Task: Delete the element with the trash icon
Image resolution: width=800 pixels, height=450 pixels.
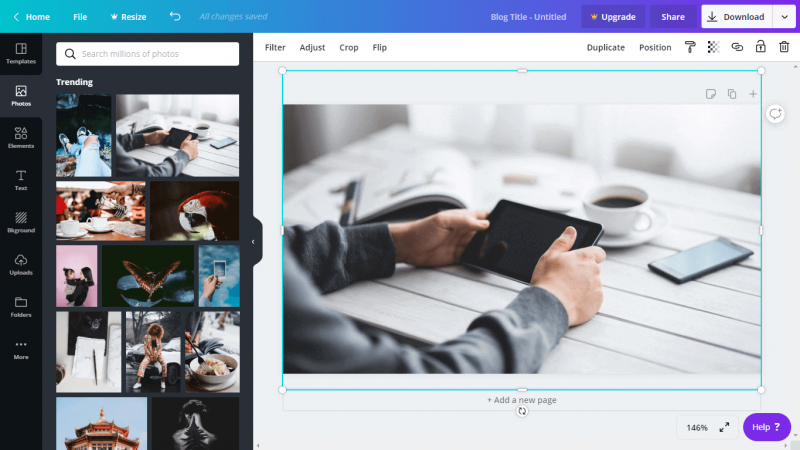Action: click(x=784, y=47)
